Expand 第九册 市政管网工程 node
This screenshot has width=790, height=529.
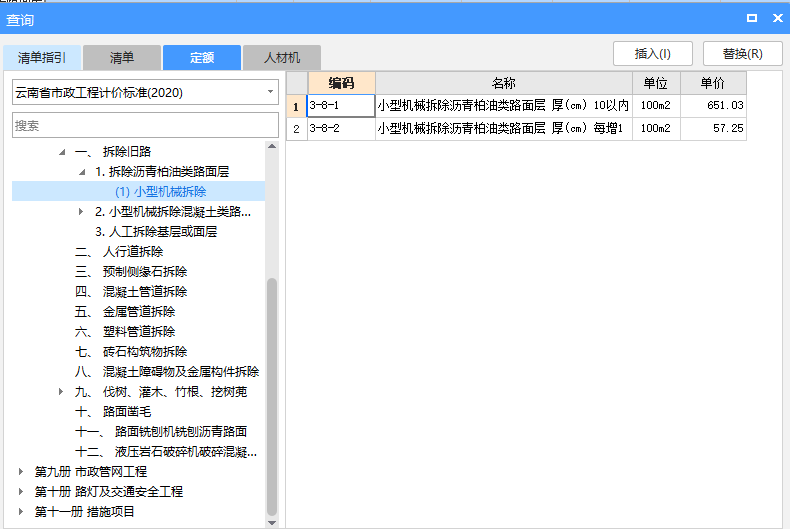click(x=21, y=472)
